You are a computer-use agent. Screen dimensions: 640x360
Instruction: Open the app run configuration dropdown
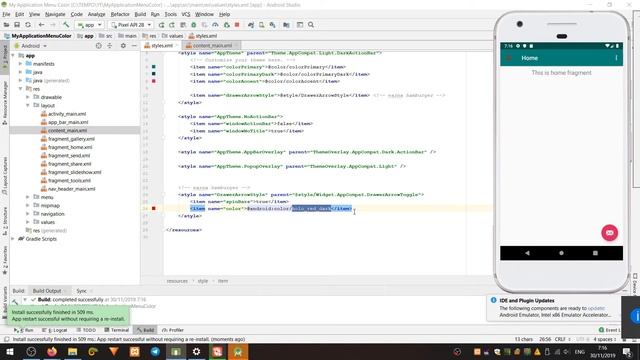click(89, 25)
